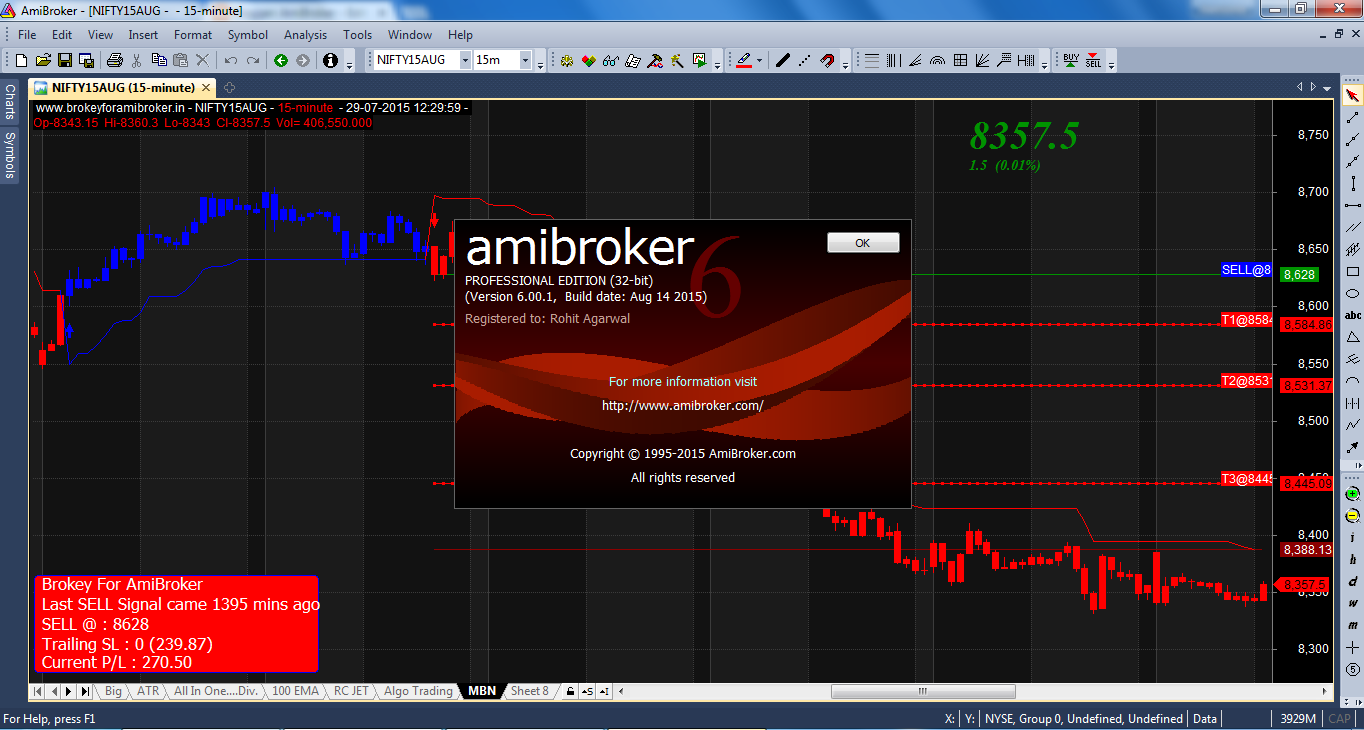This screenshot has height=730, width=1364.
Task: Toggle the sheet lock icon
Action: click(570, 691)
